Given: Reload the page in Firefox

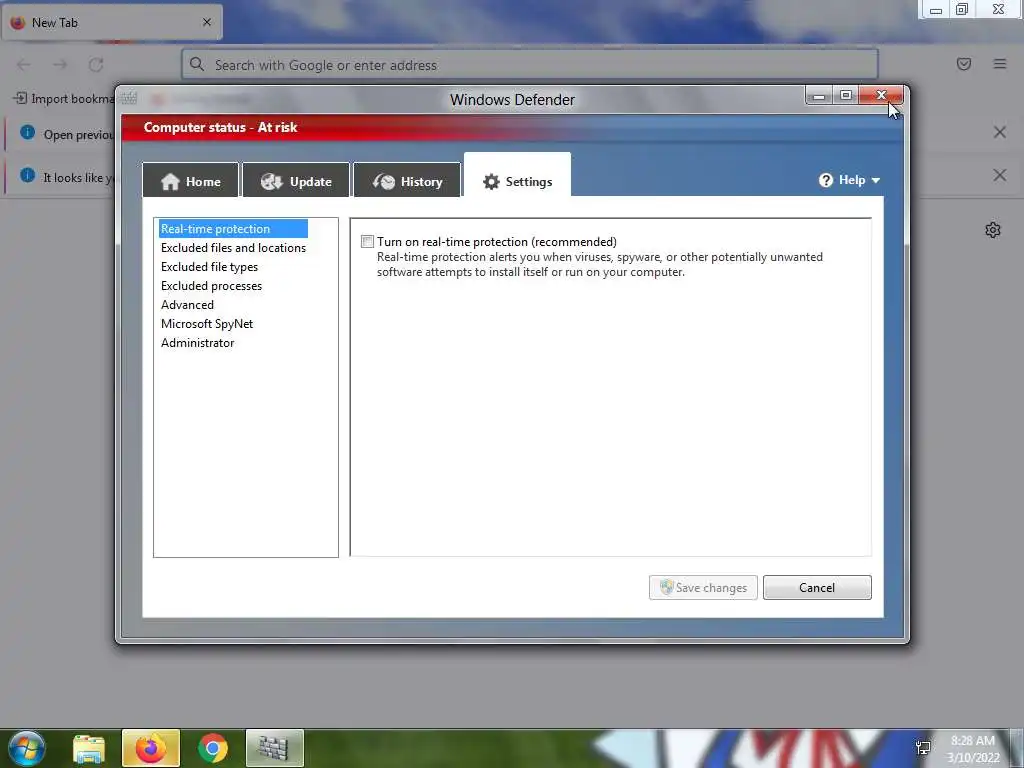Looking at the screenshot, I should pyautogui.click(x=96, y=65).
